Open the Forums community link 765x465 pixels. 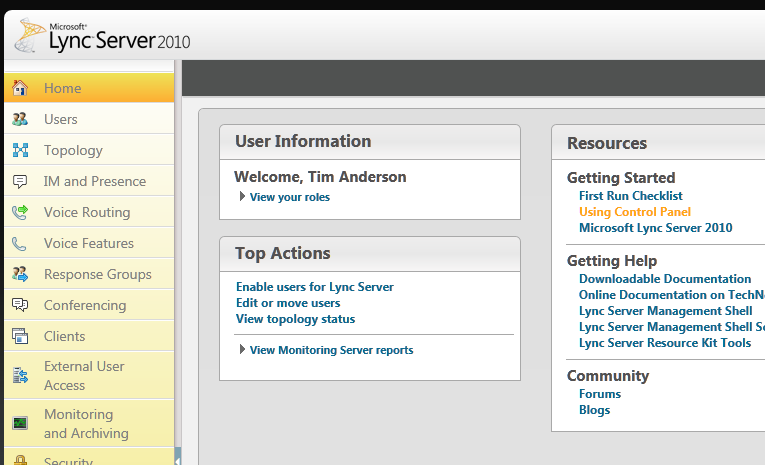(x=600, y=394)
